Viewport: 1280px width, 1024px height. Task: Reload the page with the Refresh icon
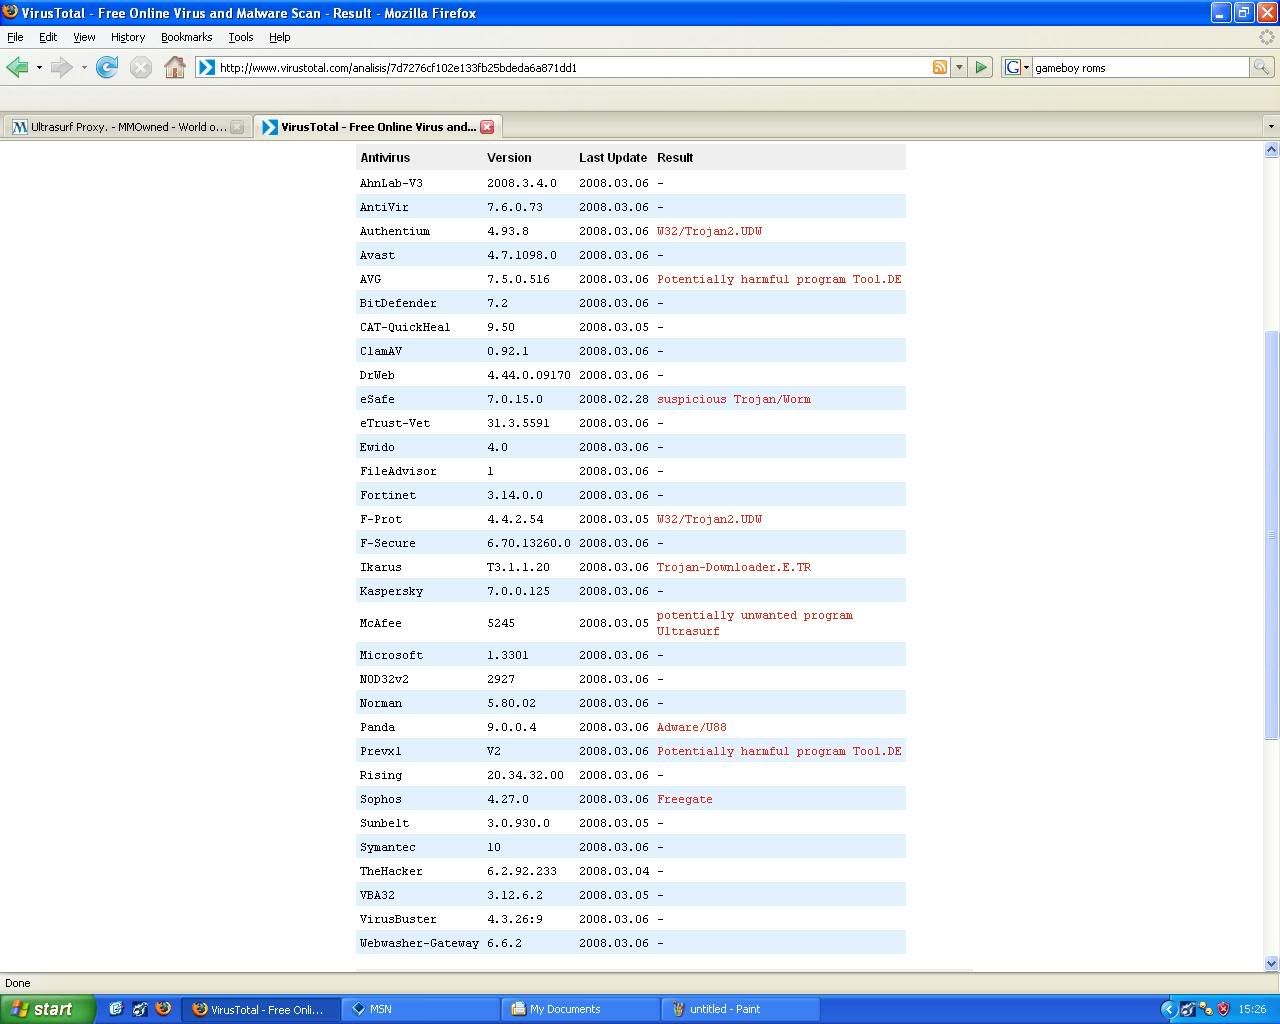pos(107,67)
